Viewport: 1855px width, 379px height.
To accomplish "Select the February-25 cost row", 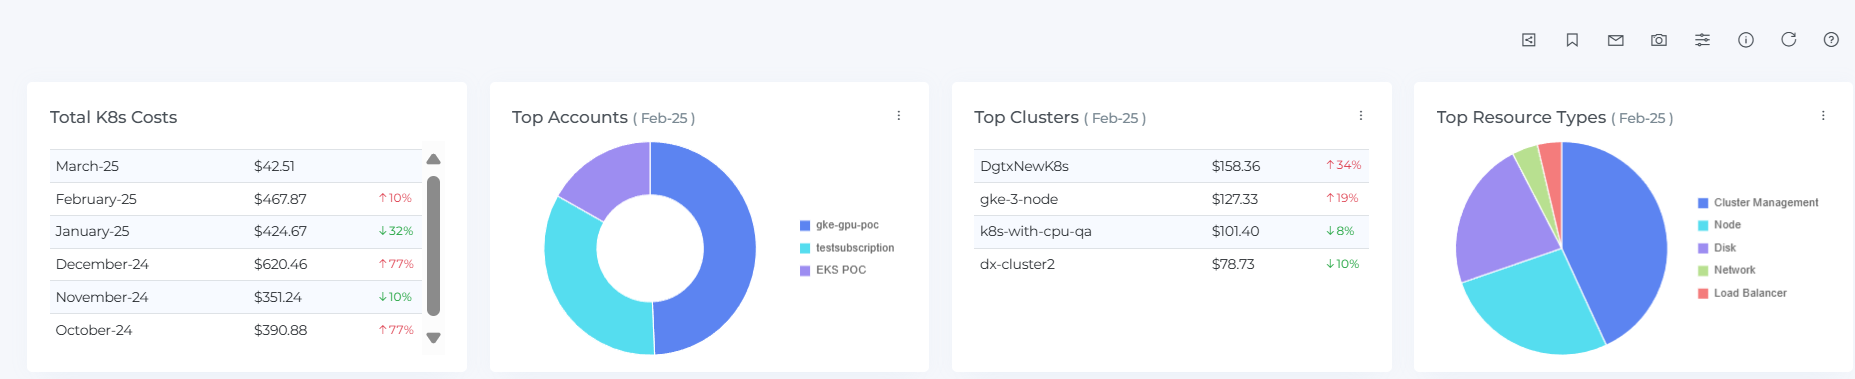I will tap(236, 199).
